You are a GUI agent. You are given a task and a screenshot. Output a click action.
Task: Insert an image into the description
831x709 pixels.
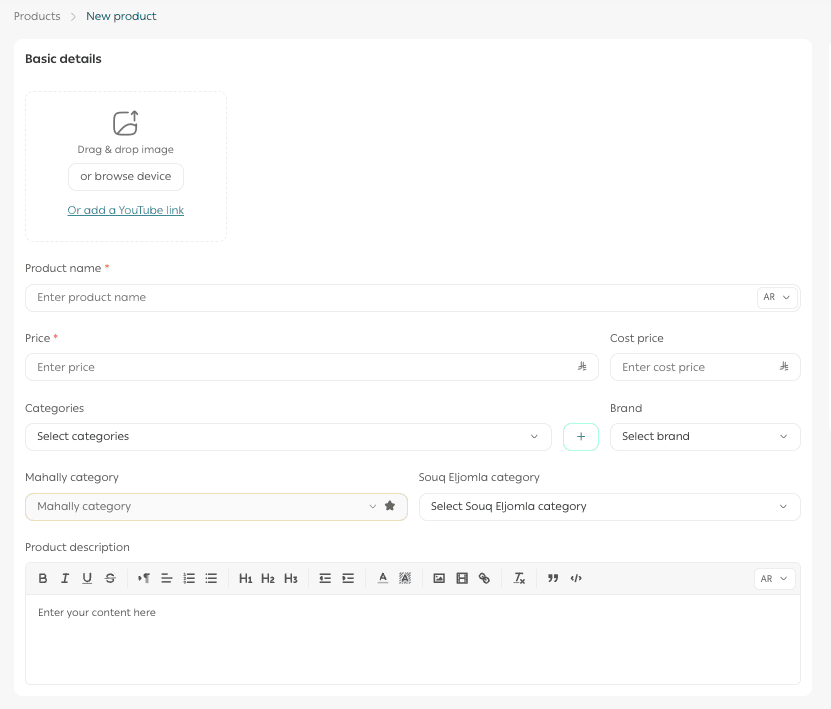coord(439,578)
